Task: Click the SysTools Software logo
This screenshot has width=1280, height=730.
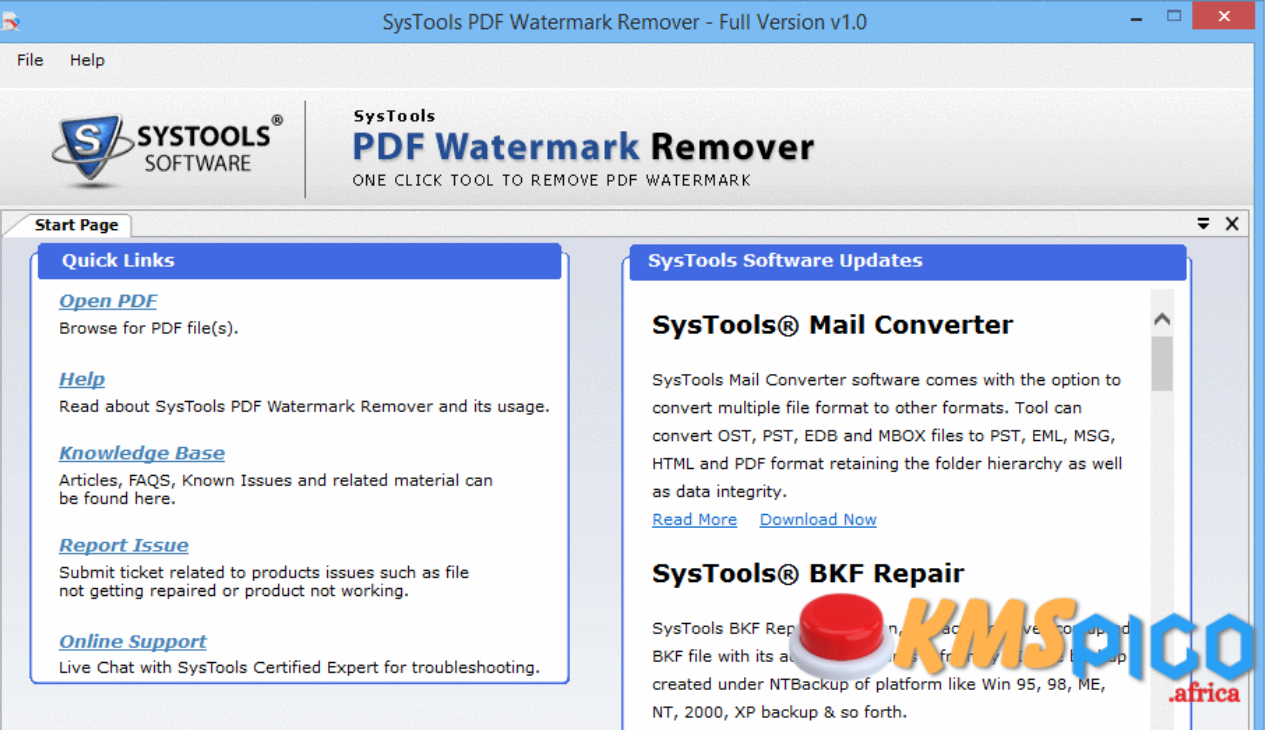Action: click(167, 149)
